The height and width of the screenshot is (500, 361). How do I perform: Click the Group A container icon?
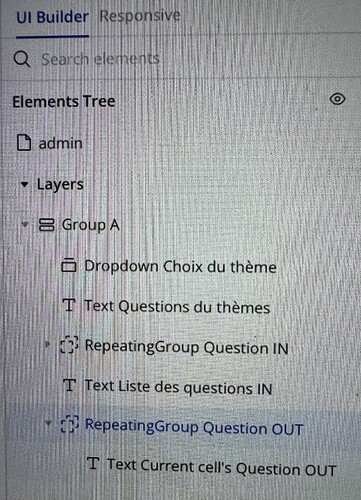[47, 224]
